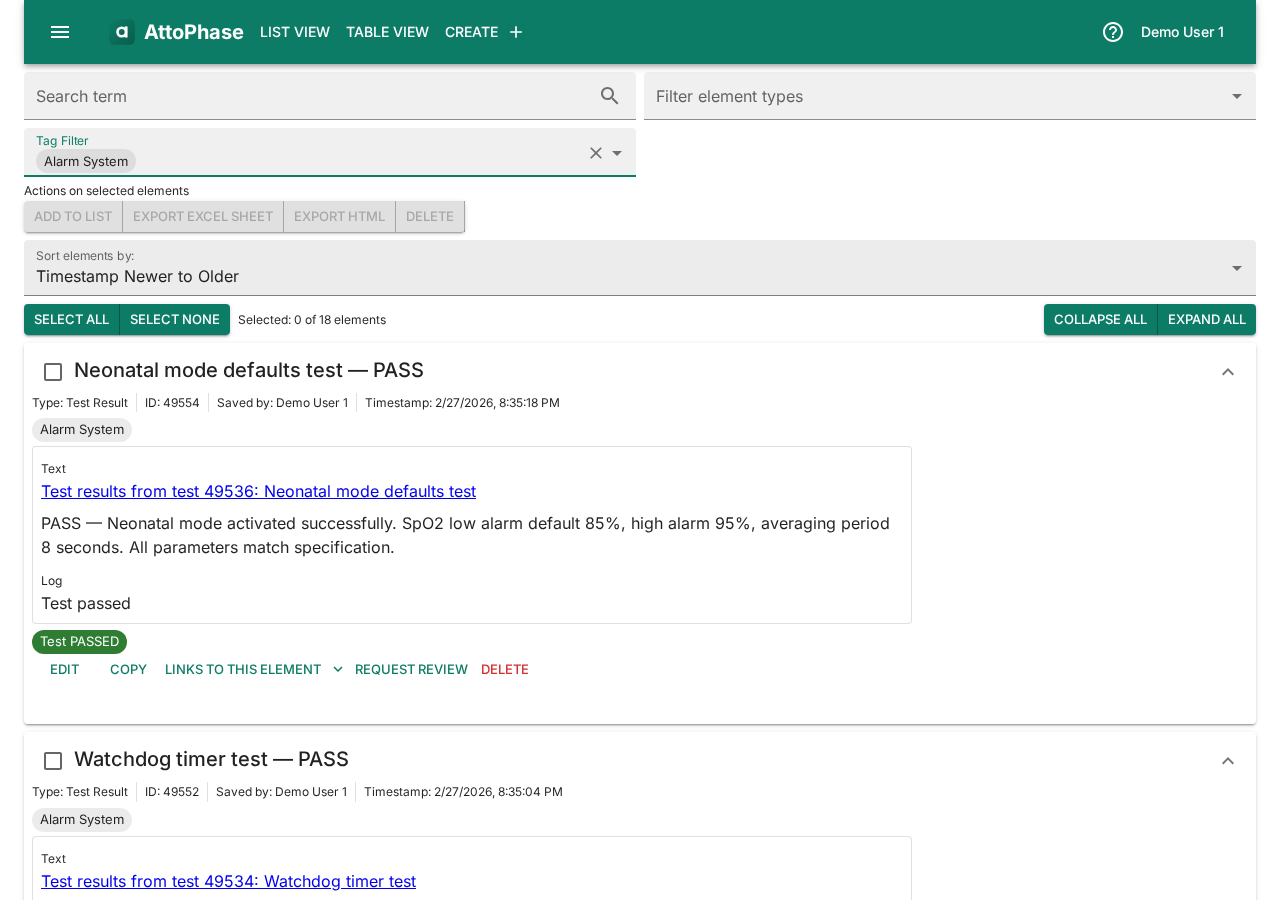Image resolution: width=1280 pixels, height=900 pixels.
Task: Click the plus icon next to CREATE
Action: (x=515, y=31)
